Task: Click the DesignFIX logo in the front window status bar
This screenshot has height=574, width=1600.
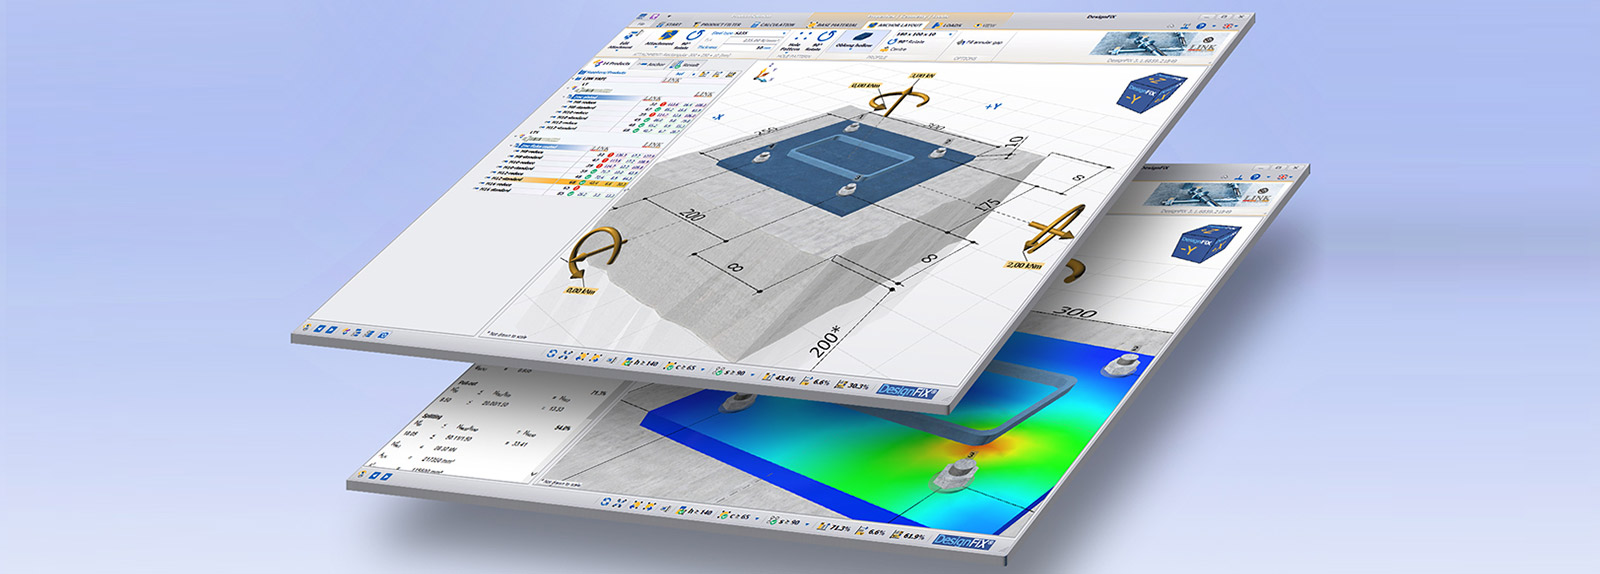Action: tap(907, 392)
